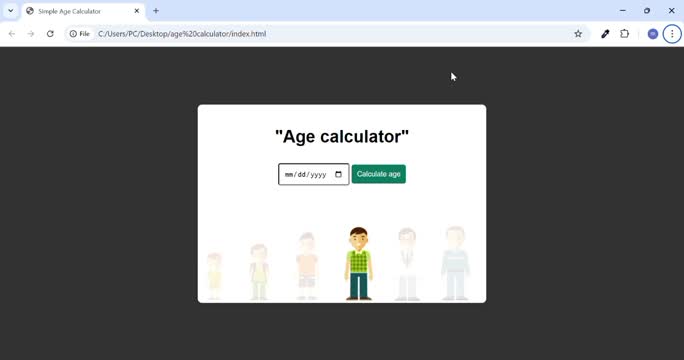Click the highlighted adult man in green plaid
The width and height of the screenshot is (684, 360).
(359, 264)
